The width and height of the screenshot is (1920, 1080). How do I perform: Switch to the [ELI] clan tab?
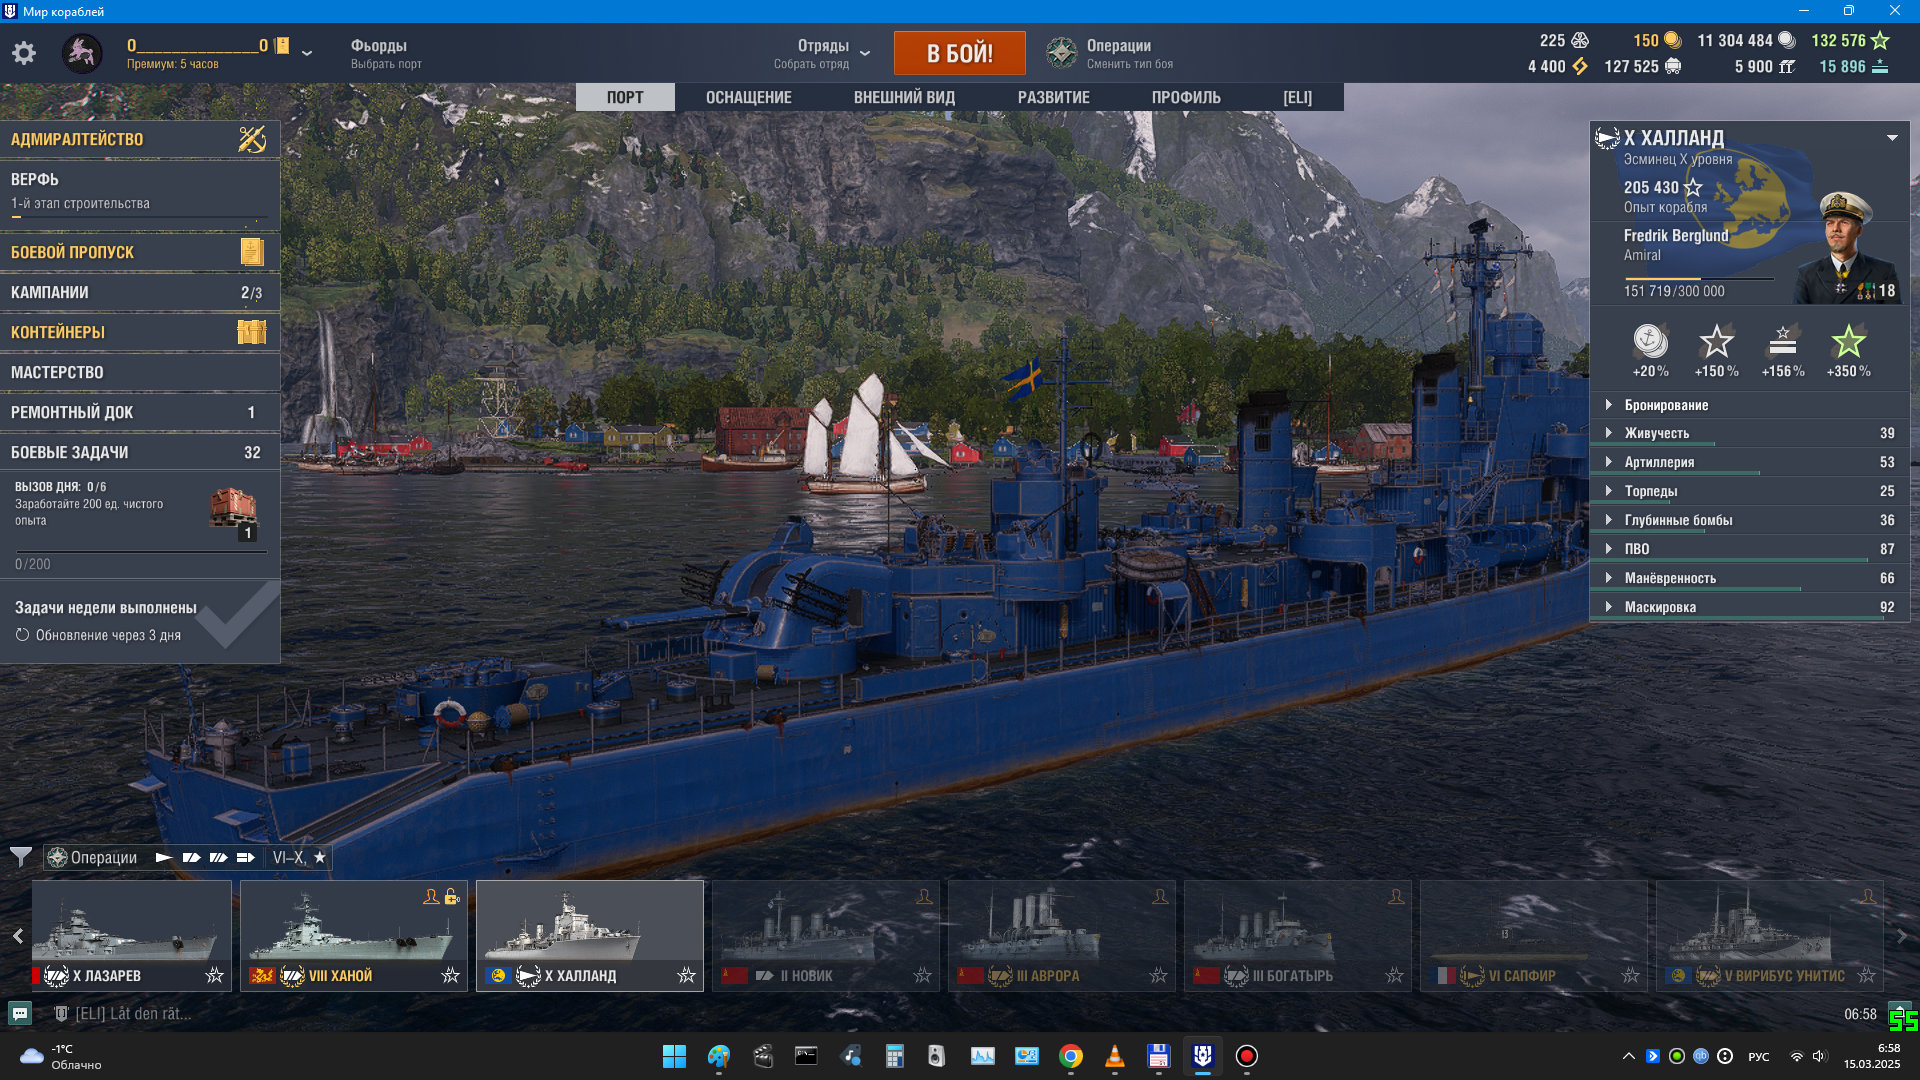tap(1297, 97)
